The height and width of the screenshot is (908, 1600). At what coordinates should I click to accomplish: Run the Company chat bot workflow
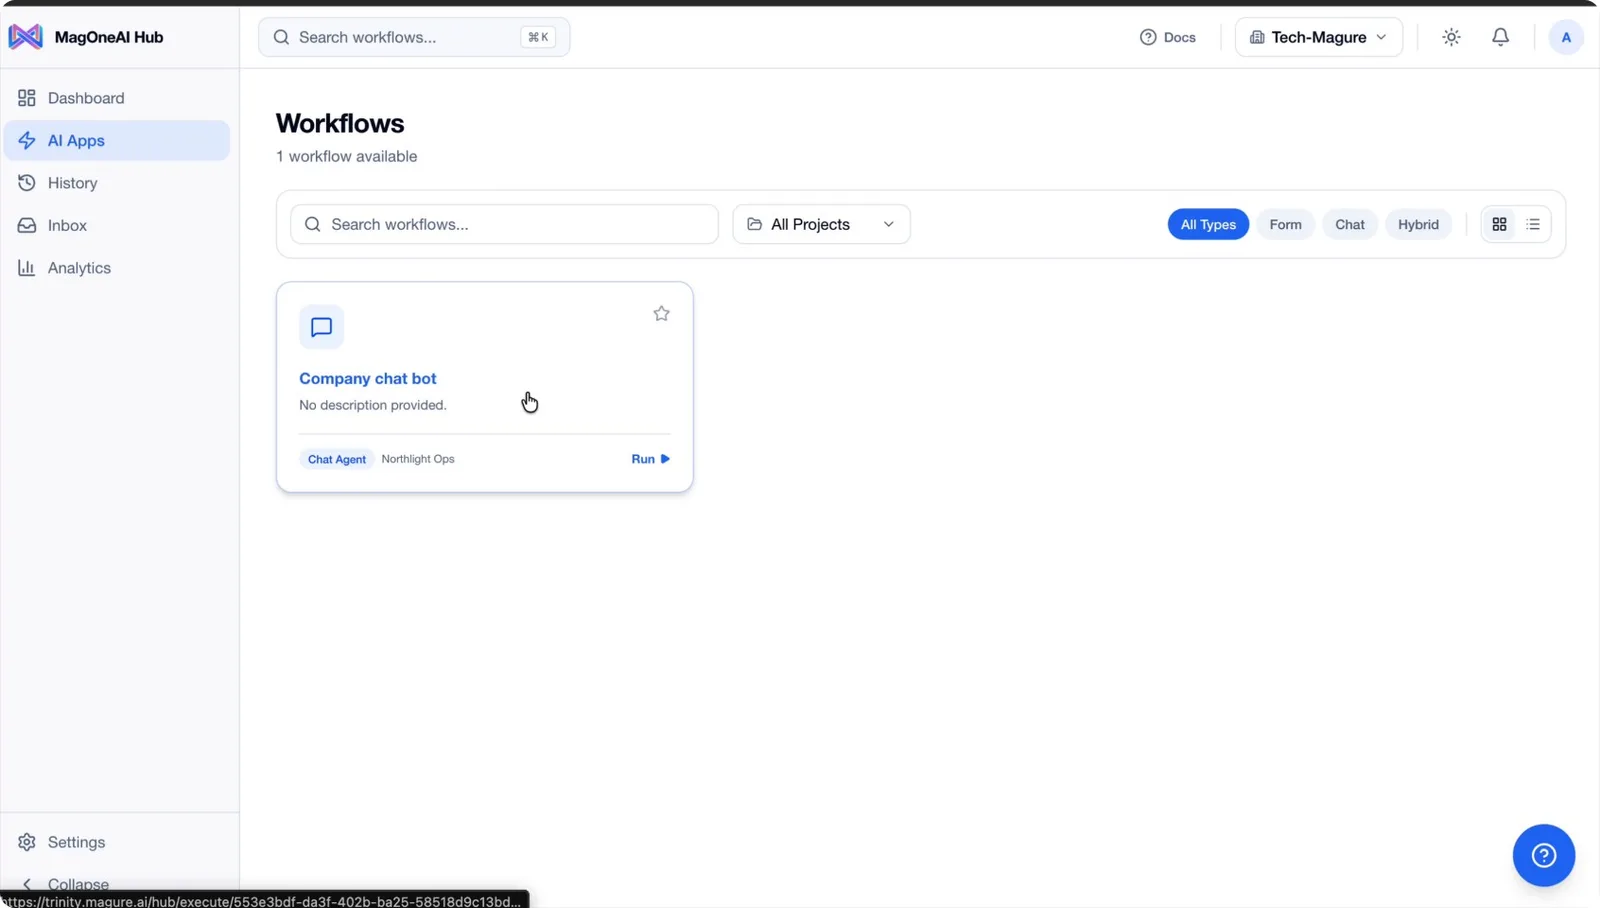point(651,459)
